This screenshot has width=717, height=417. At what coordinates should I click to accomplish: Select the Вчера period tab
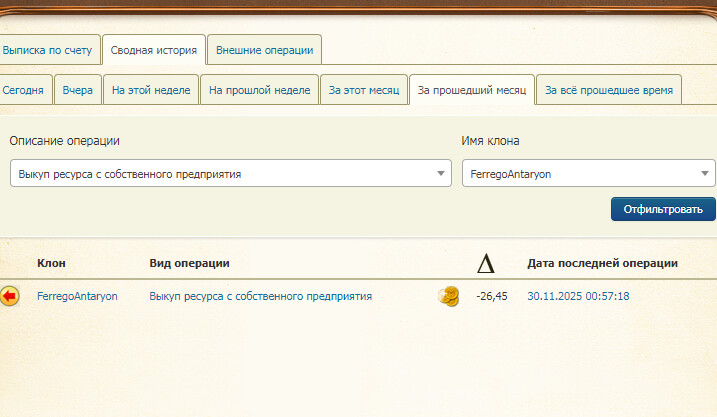78,90
